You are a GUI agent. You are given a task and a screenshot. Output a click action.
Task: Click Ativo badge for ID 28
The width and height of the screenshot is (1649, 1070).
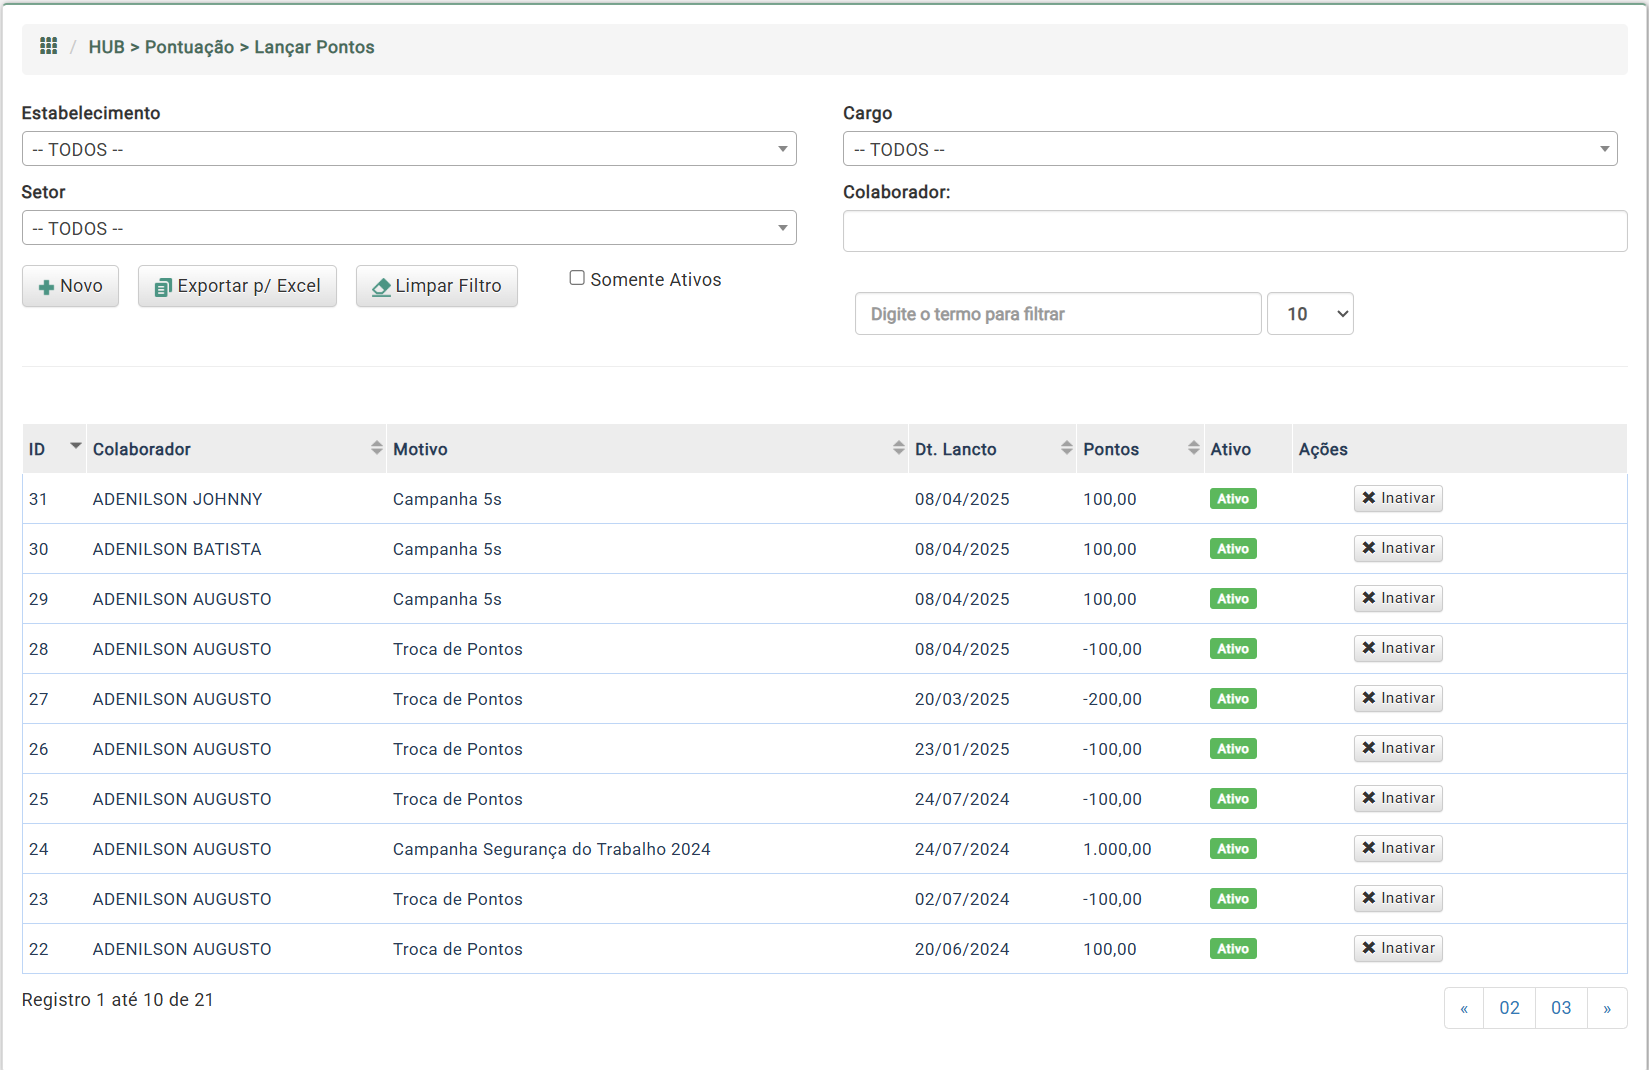(1233, 649)
